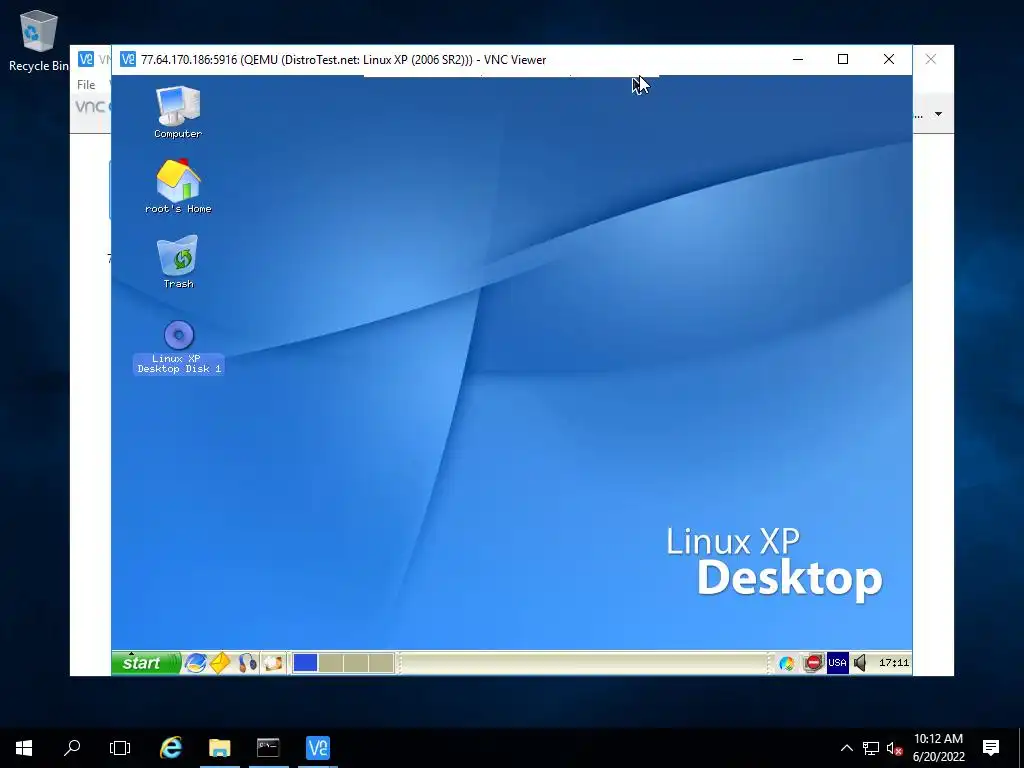Open the File menu in background VNC window
Viewport: 1024px width, 768px height.
[86, 85]
